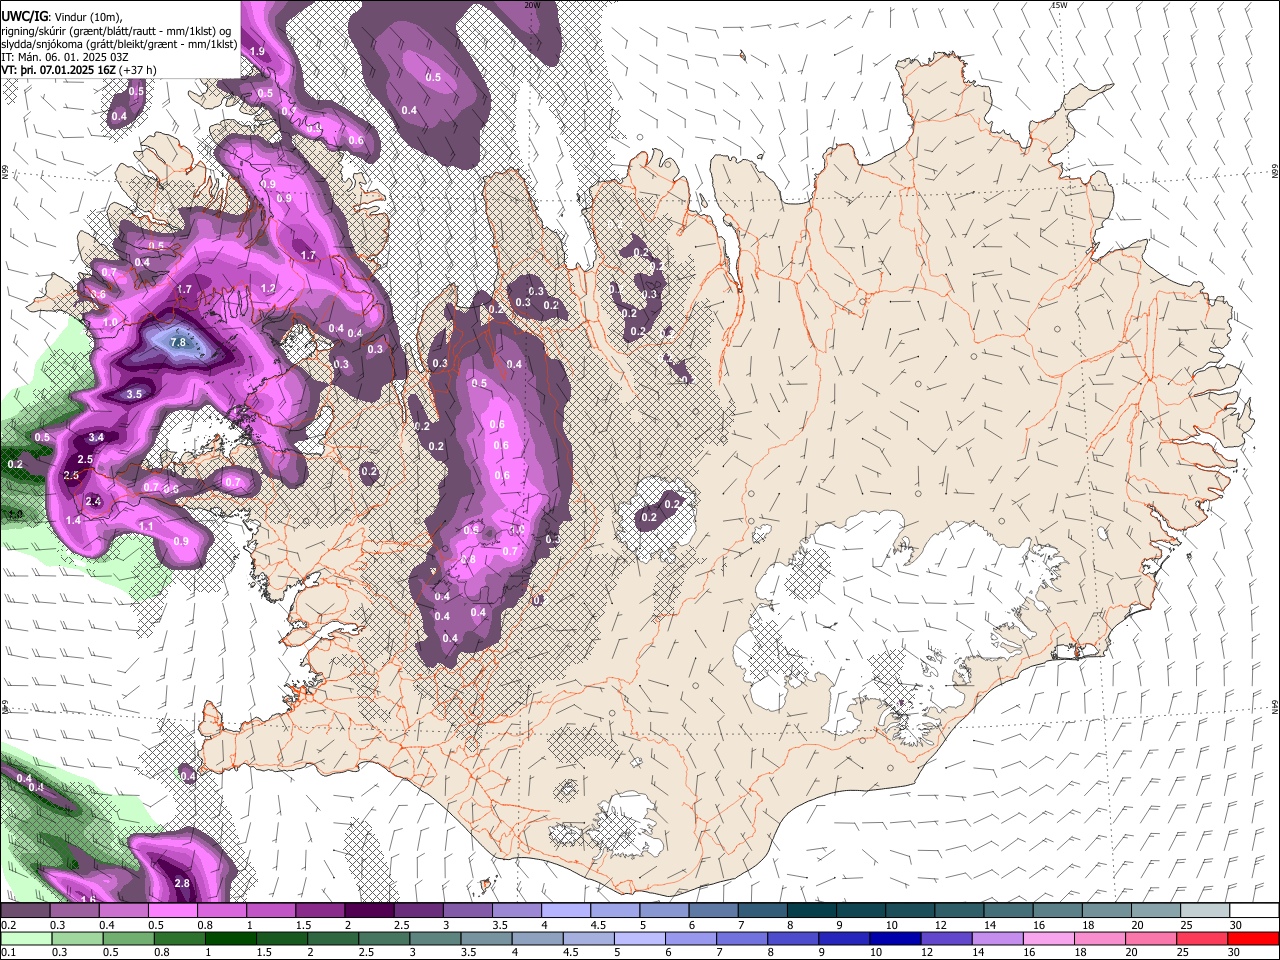Click the white swatch at 30 in the top legend row
The image size is (1280, 960).
tap(1254, 911)
